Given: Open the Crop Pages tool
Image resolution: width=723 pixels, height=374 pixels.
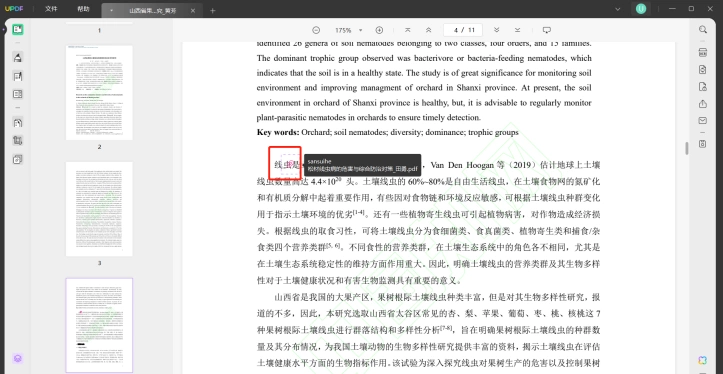Looking at the screenshot, I should pos(18,141).
